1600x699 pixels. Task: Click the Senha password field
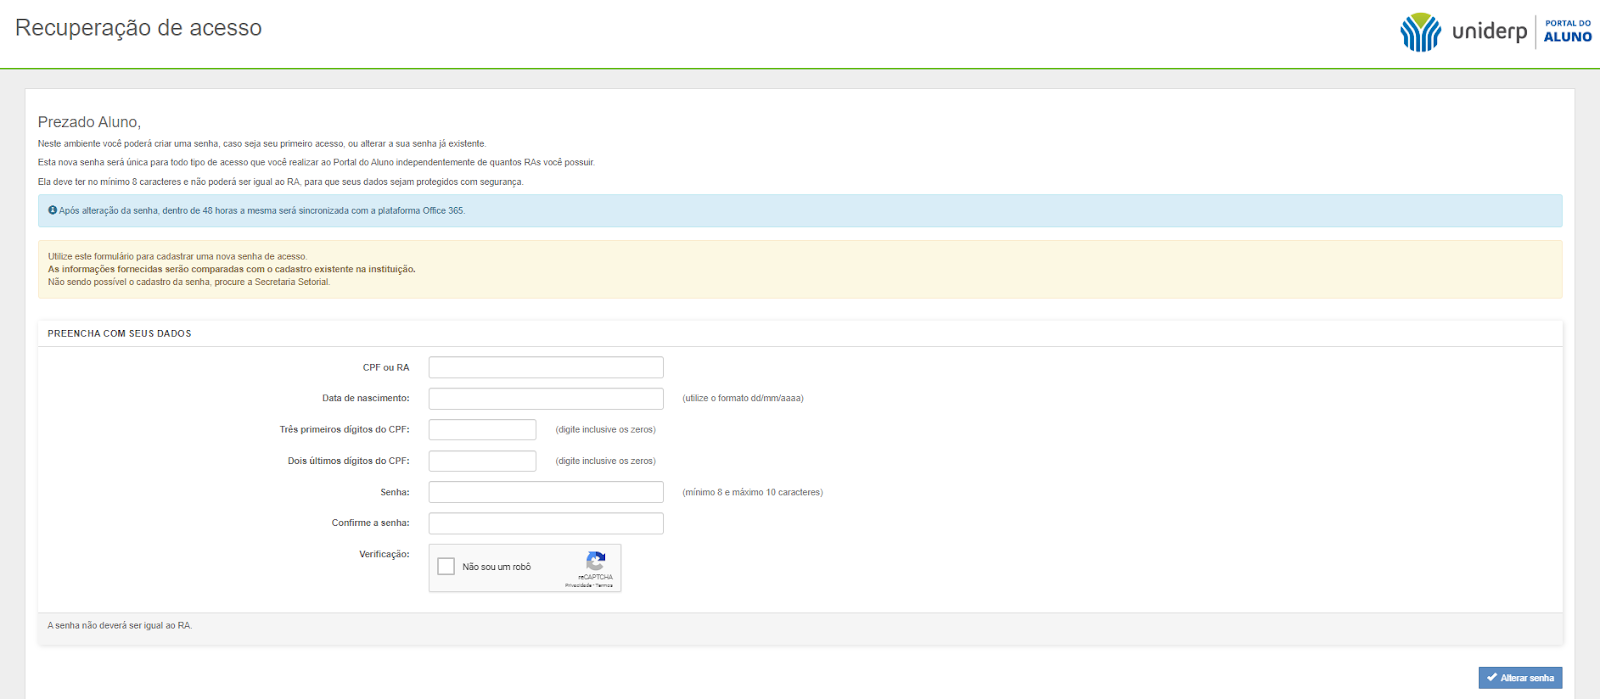click(x=546, y=492)
